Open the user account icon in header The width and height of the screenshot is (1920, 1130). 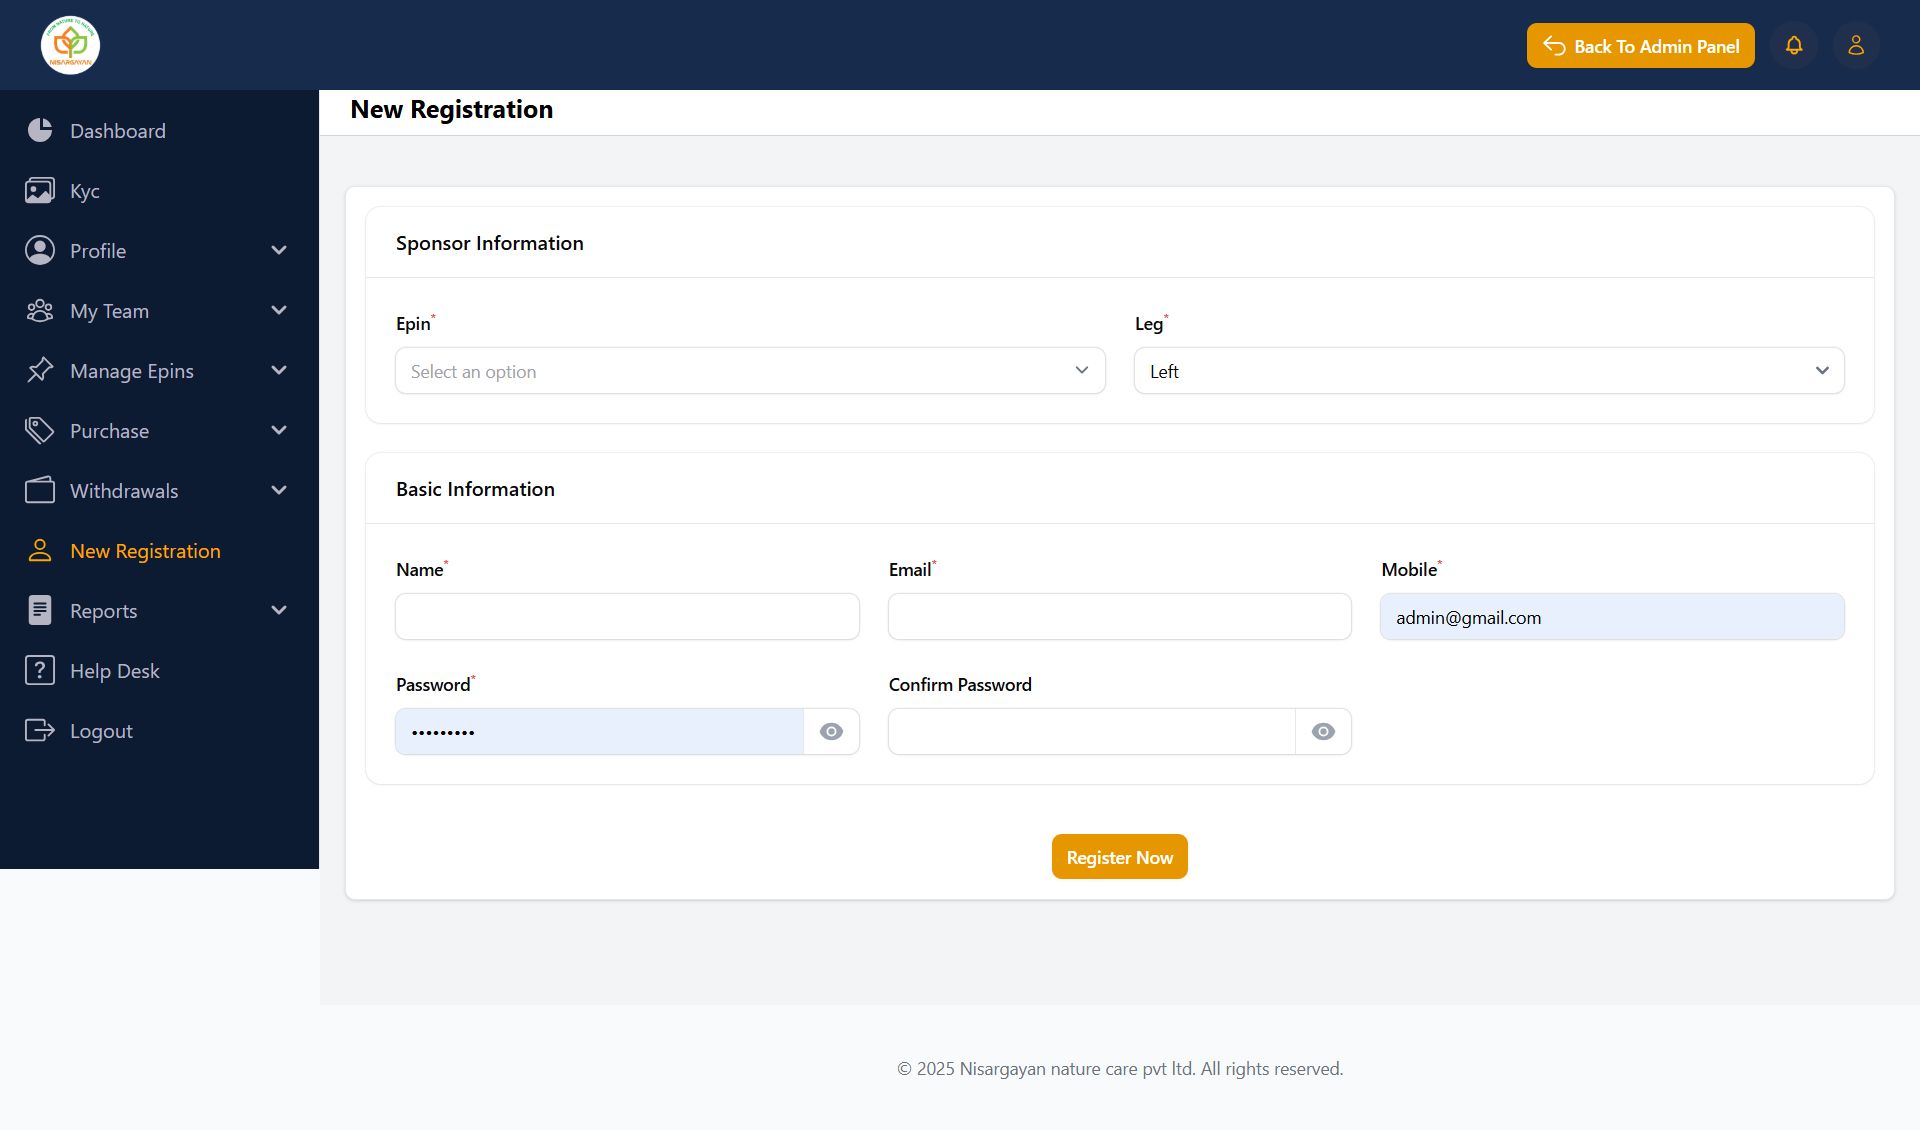coord(1856,46)
